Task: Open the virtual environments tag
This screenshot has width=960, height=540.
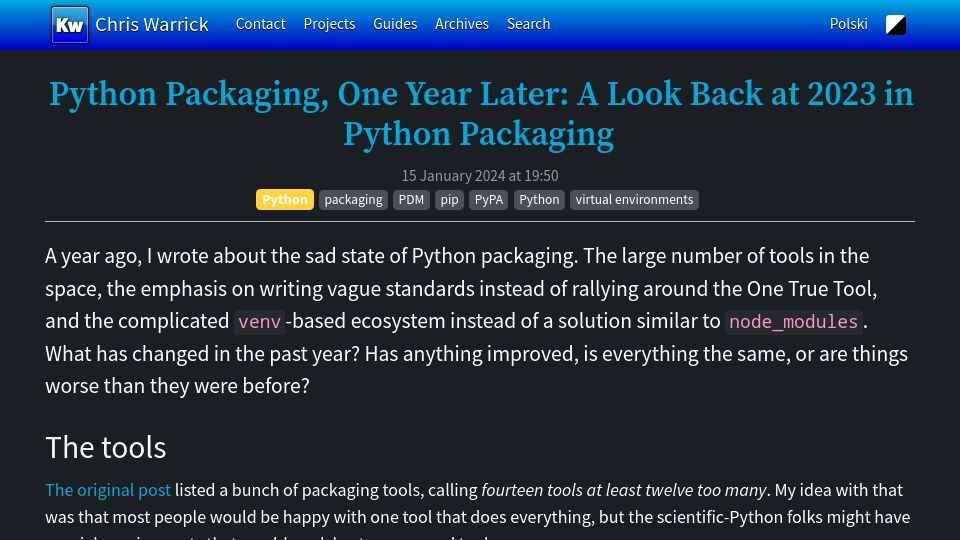Action: click(x=634, y=200)
